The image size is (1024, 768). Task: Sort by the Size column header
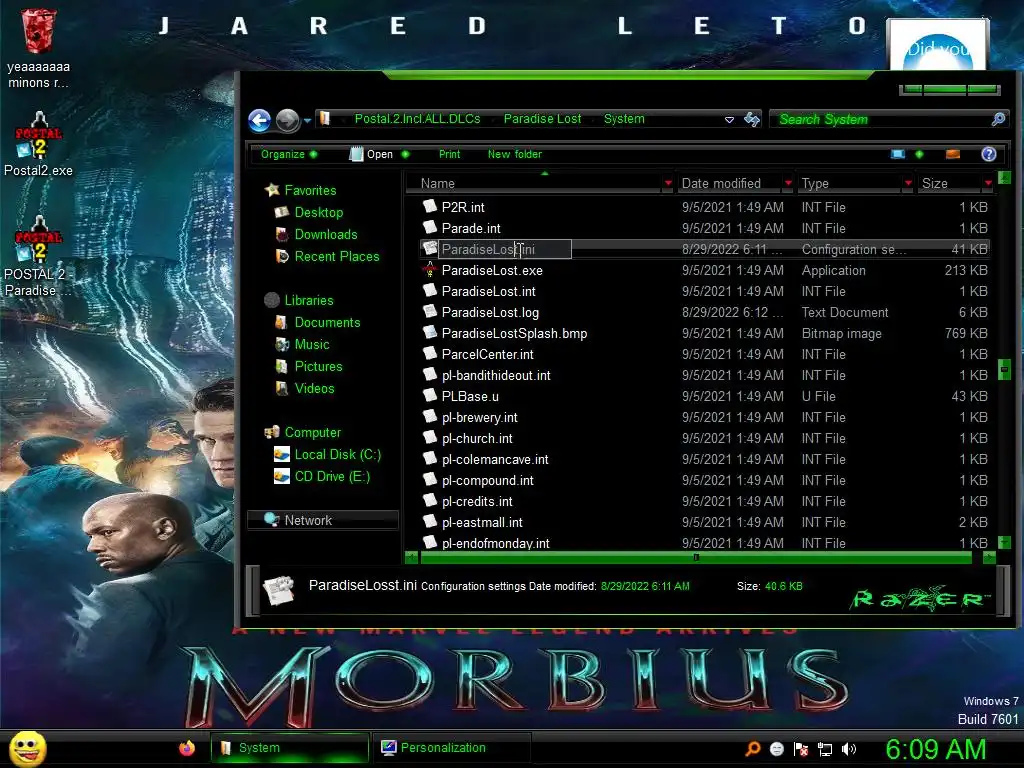[x=955, y=184]
